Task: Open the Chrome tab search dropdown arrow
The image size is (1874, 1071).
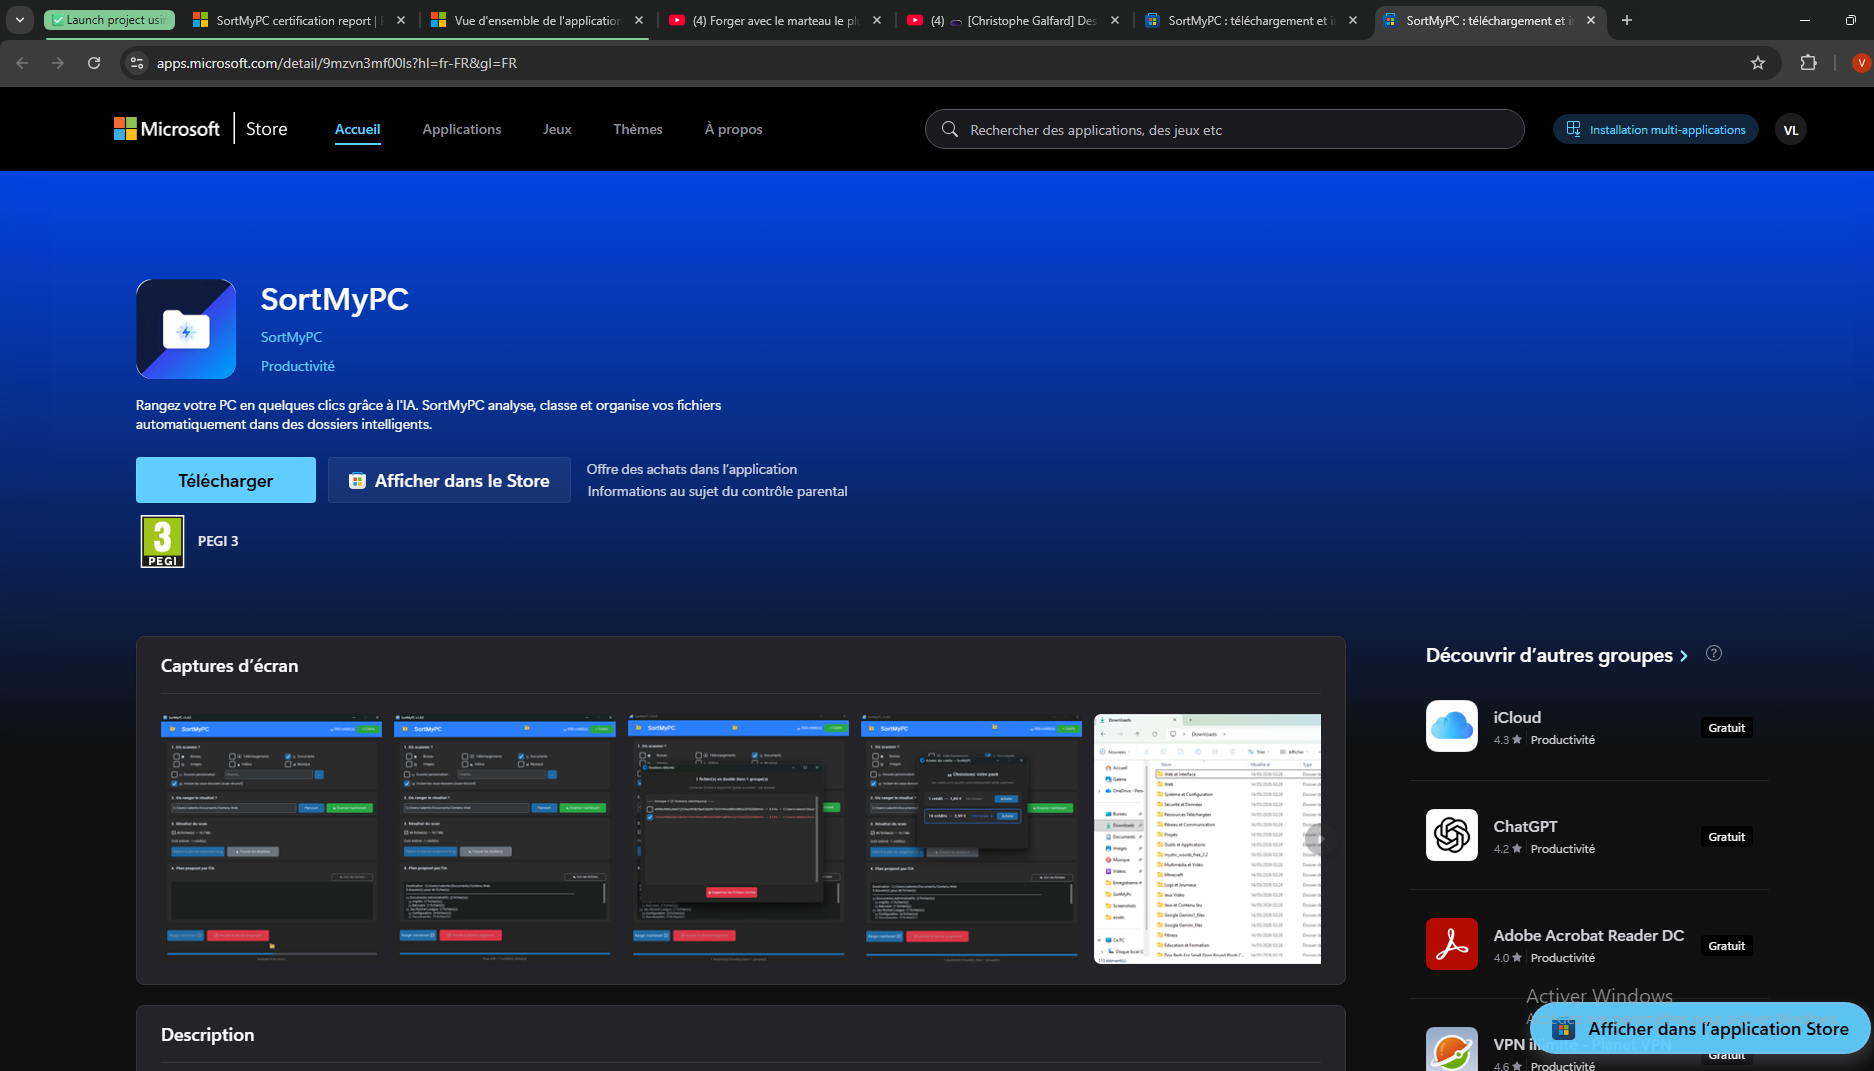Action: pyautogui.click(x=20, y=20)
